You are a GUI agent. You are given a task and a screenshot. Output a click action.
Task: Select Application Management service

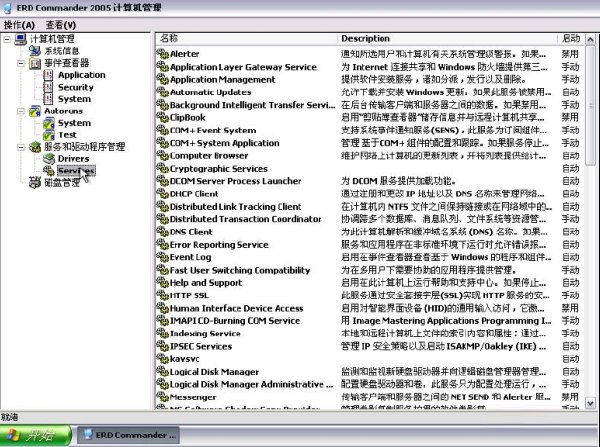222,80
